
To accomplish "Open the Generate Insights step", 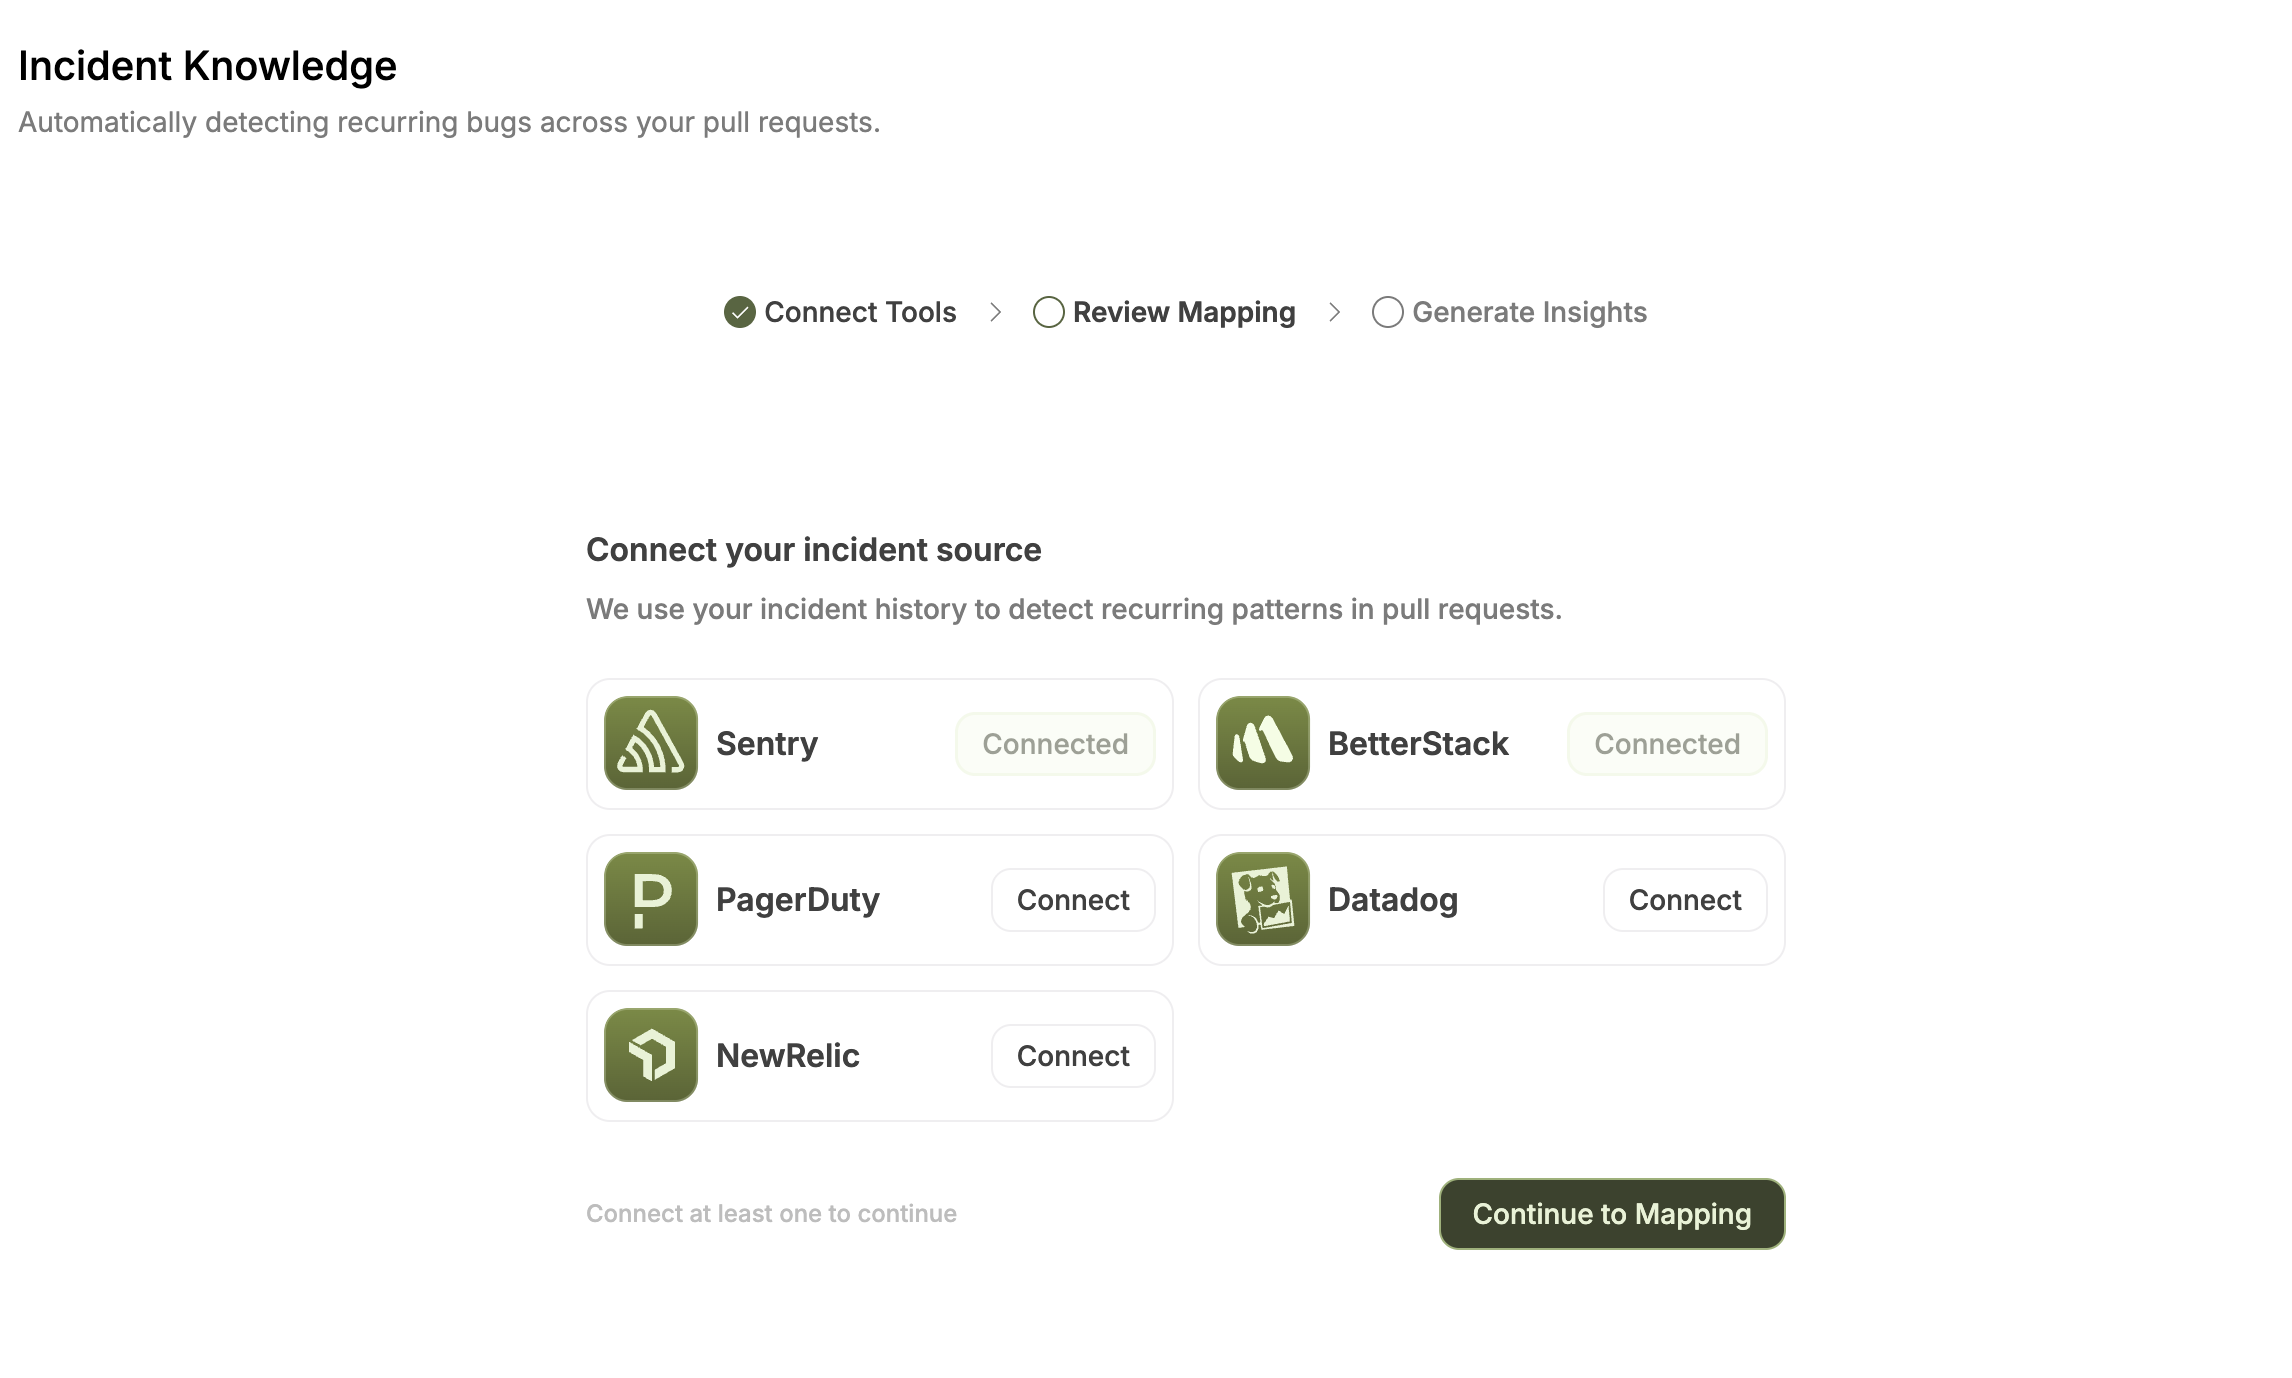I will [x=1529, y=312].
